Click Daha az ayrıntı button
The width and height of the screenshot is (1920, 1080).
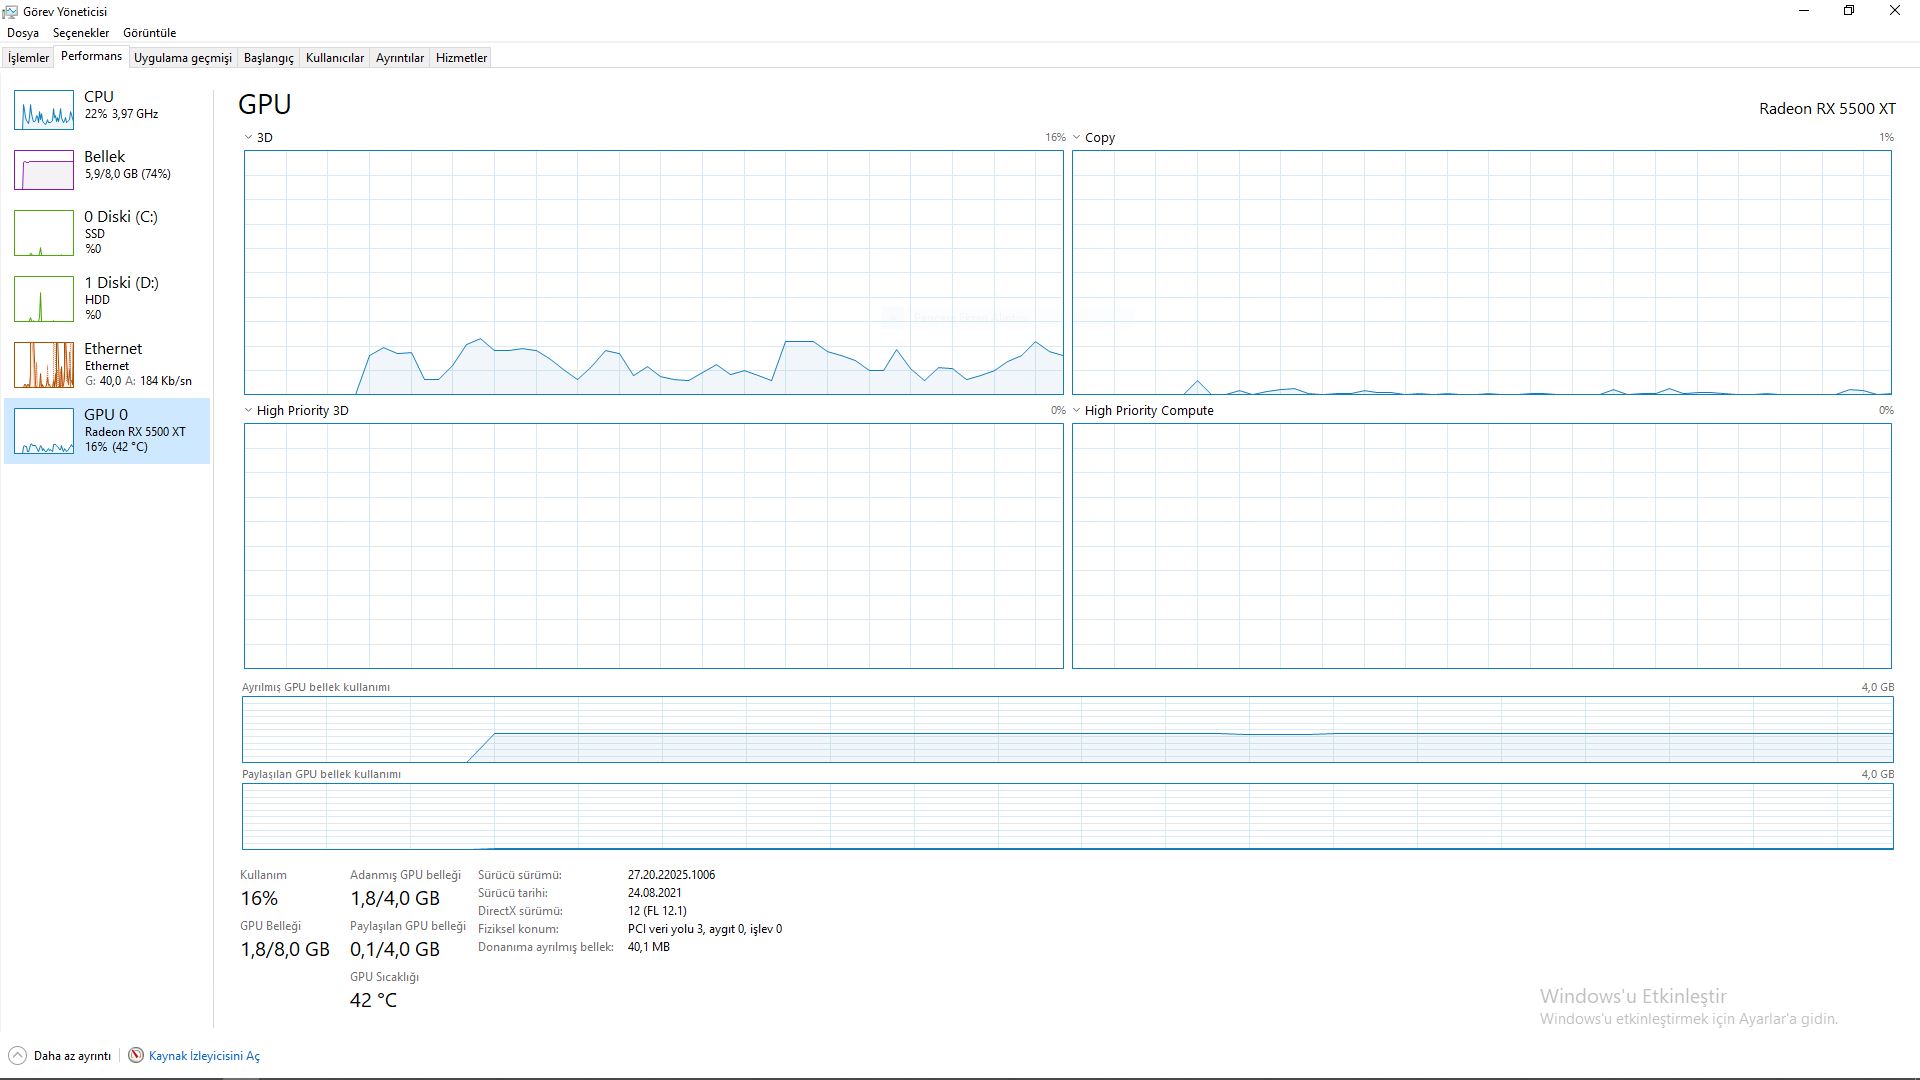point(72,1056)
